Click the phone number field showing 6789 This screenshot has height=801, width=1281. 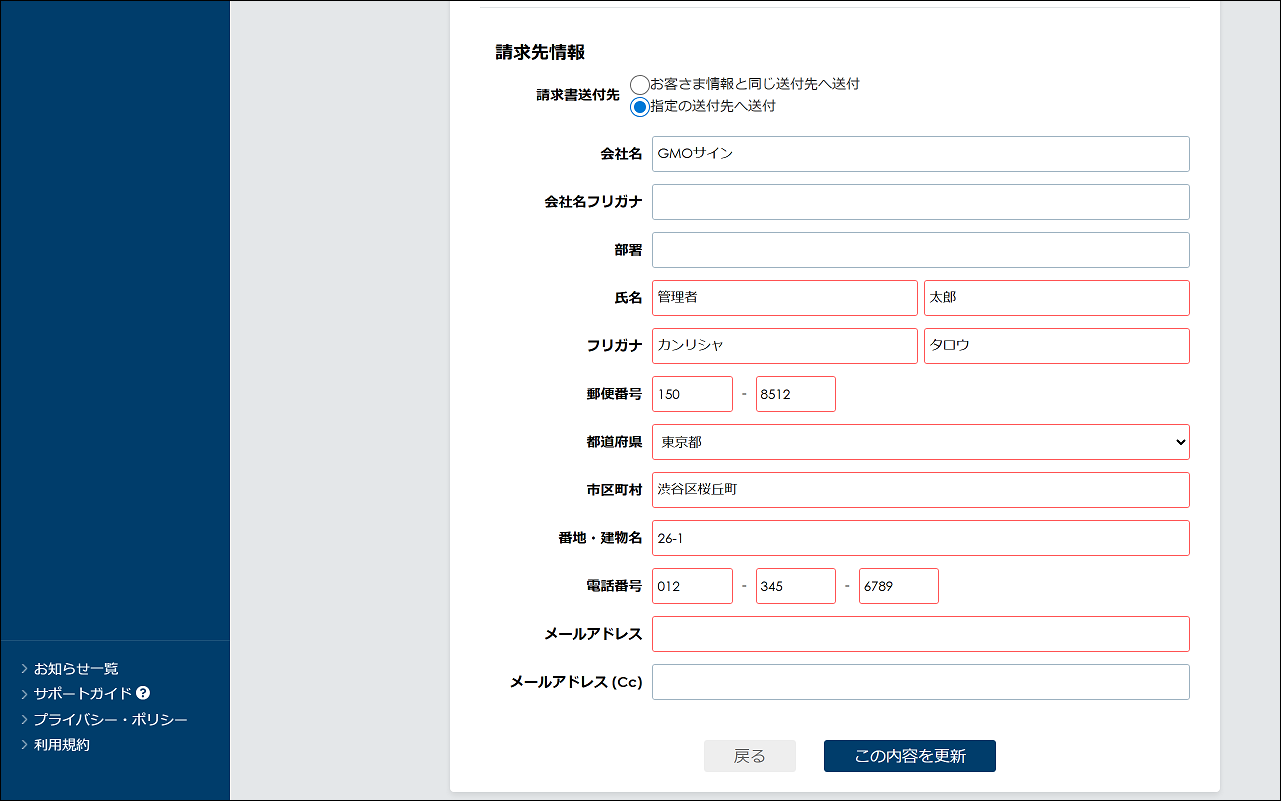898,586
